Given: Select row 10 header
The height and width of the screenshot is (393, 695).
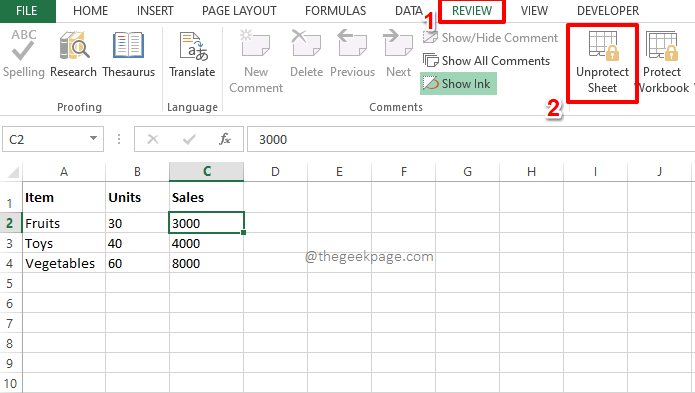Looking at the screenshot, I should coord(11,383).
